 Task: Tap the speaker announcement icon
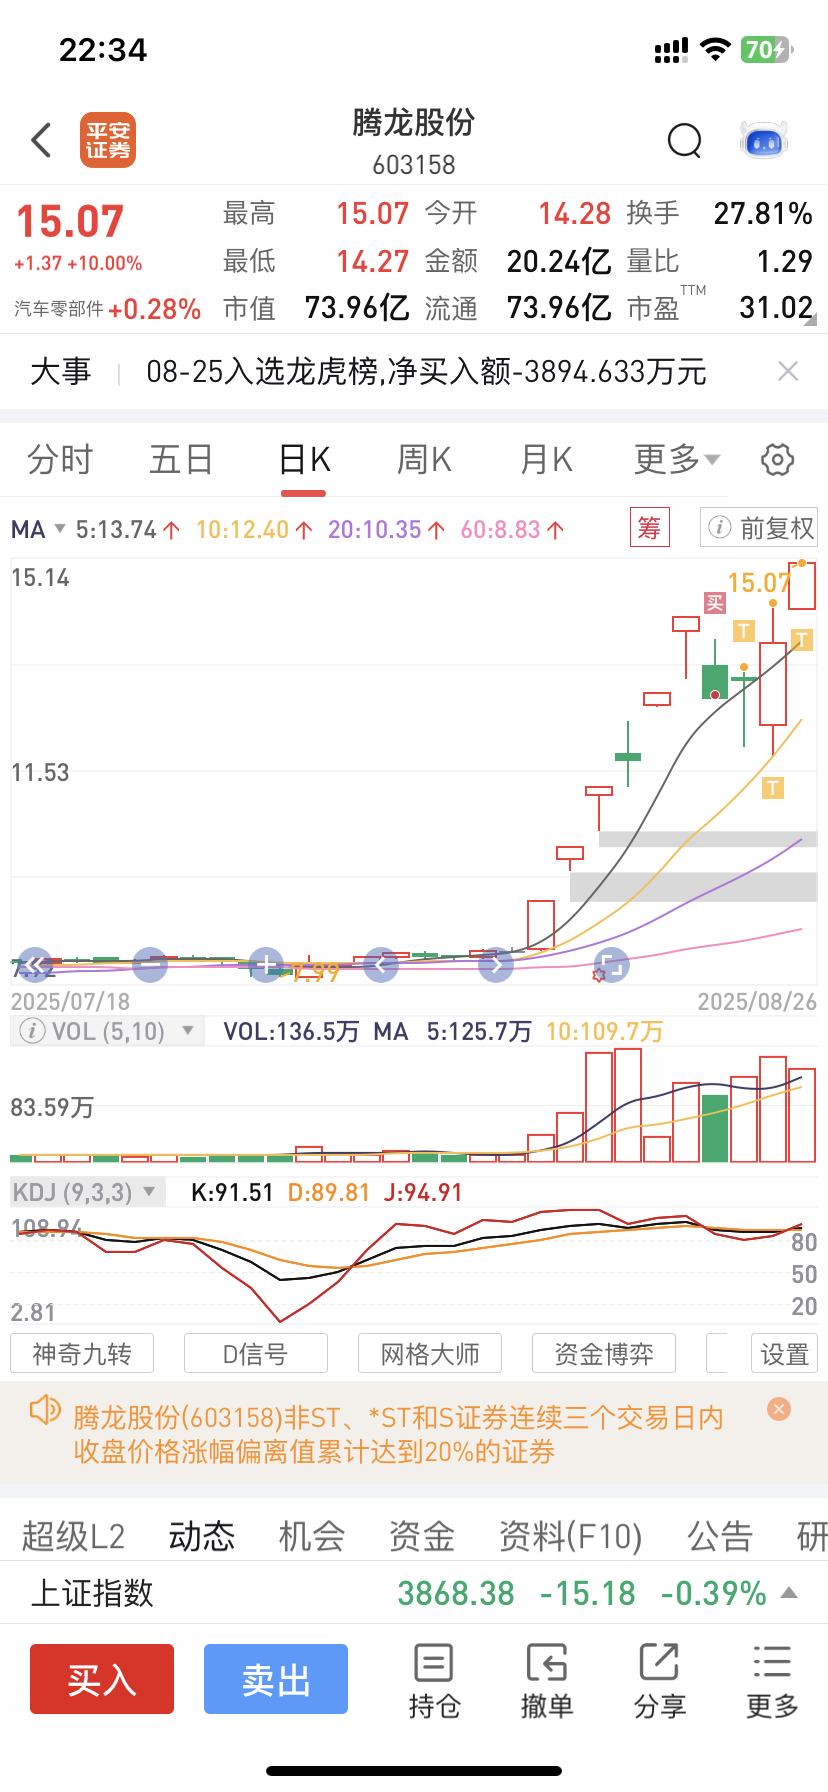tap(45, 1411)
